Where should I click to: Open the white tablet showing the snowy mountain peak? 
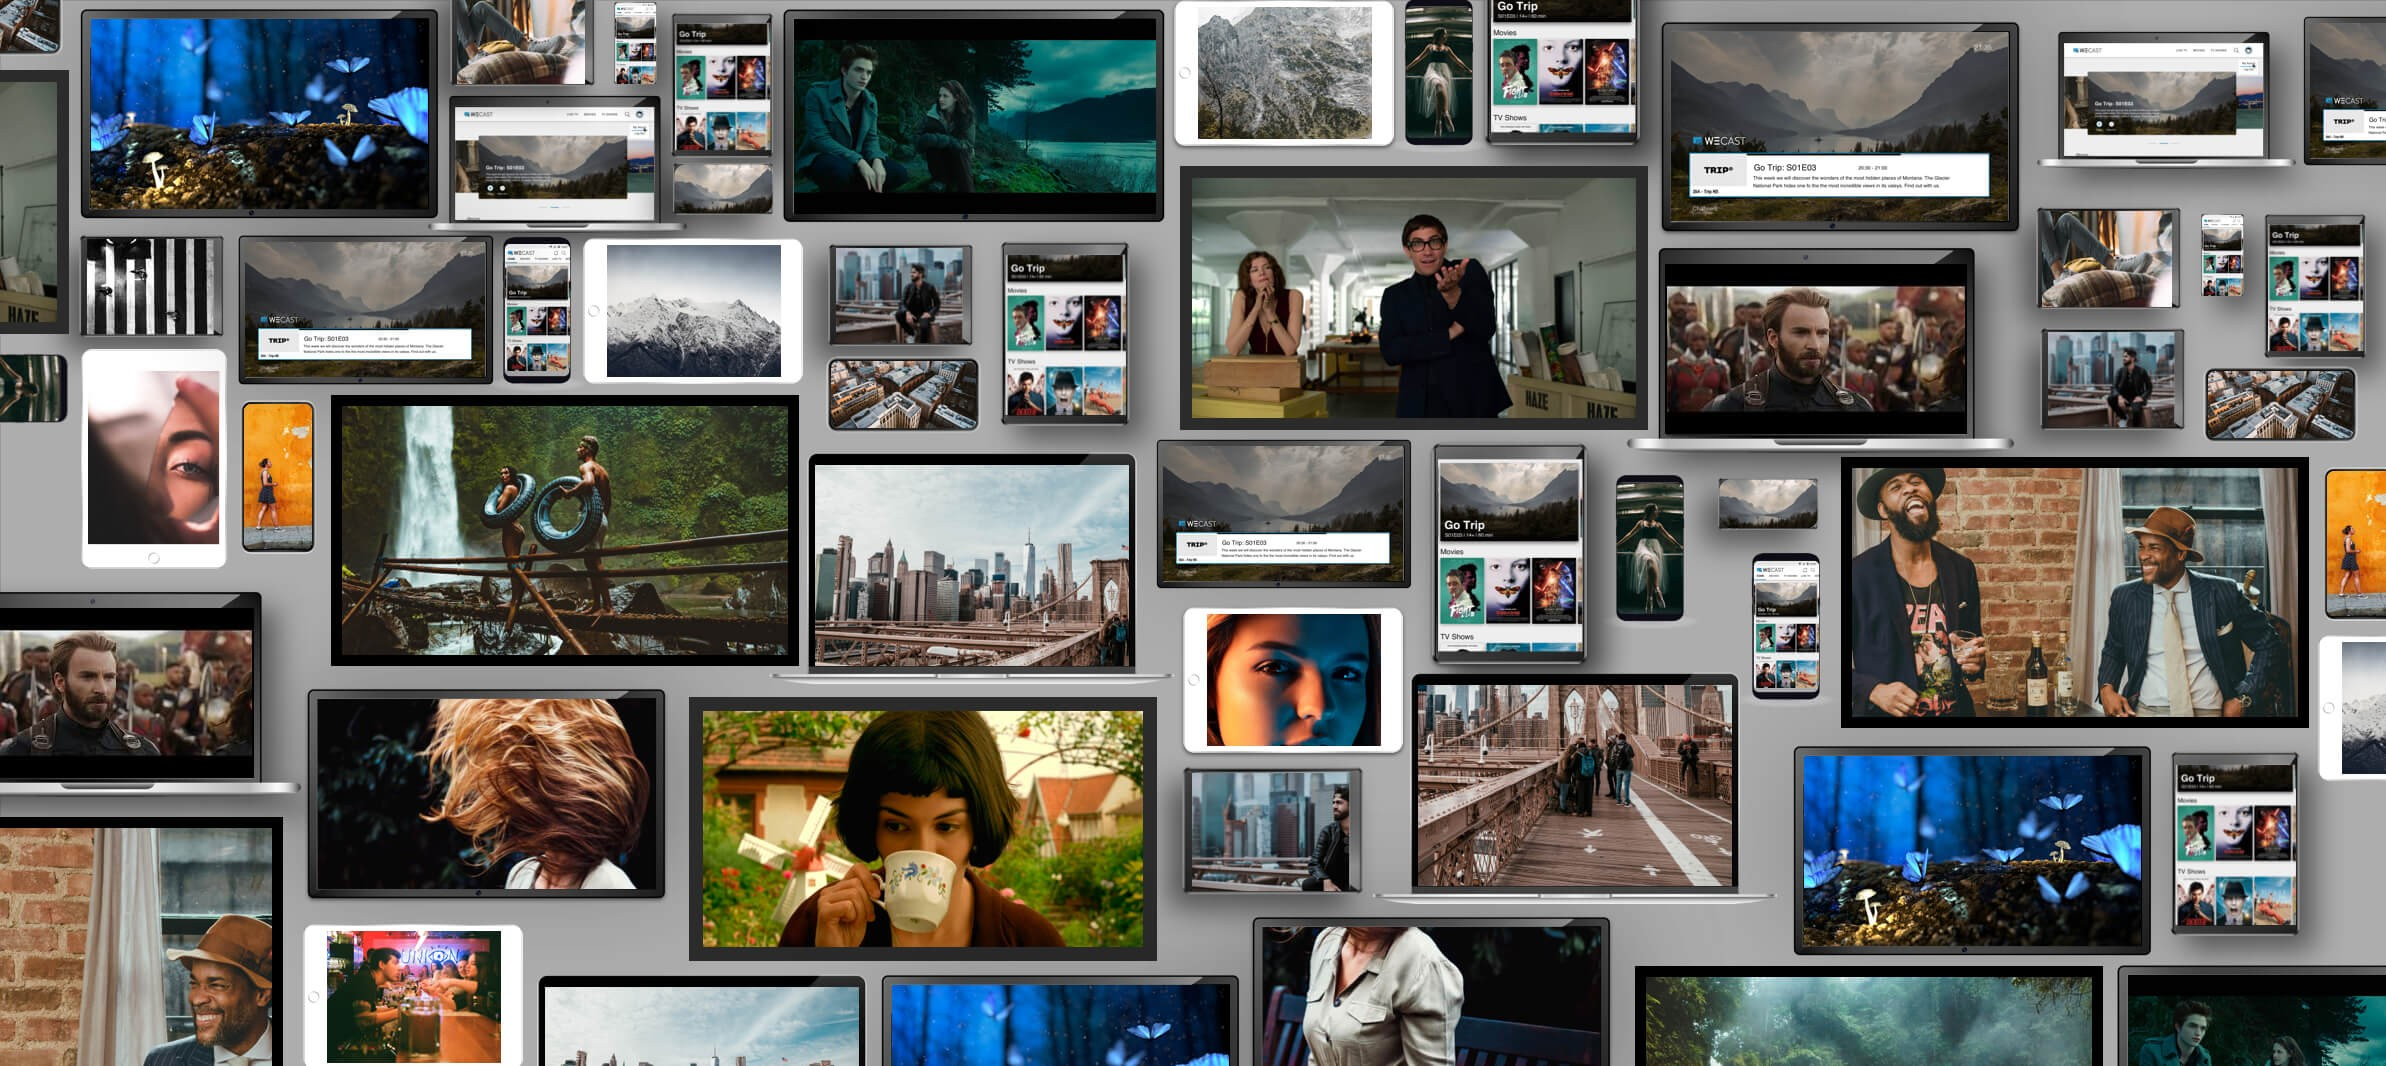693,311
